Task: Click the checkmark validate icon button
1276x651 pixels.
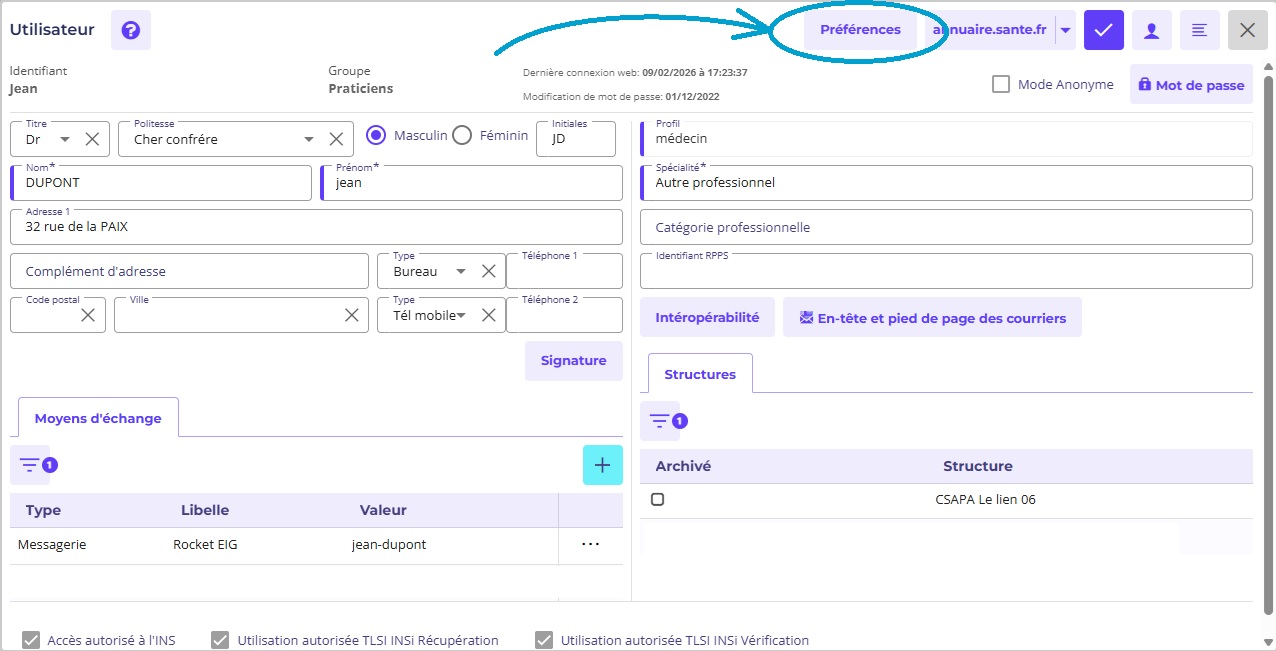Action: click(x=1103, y=30)
